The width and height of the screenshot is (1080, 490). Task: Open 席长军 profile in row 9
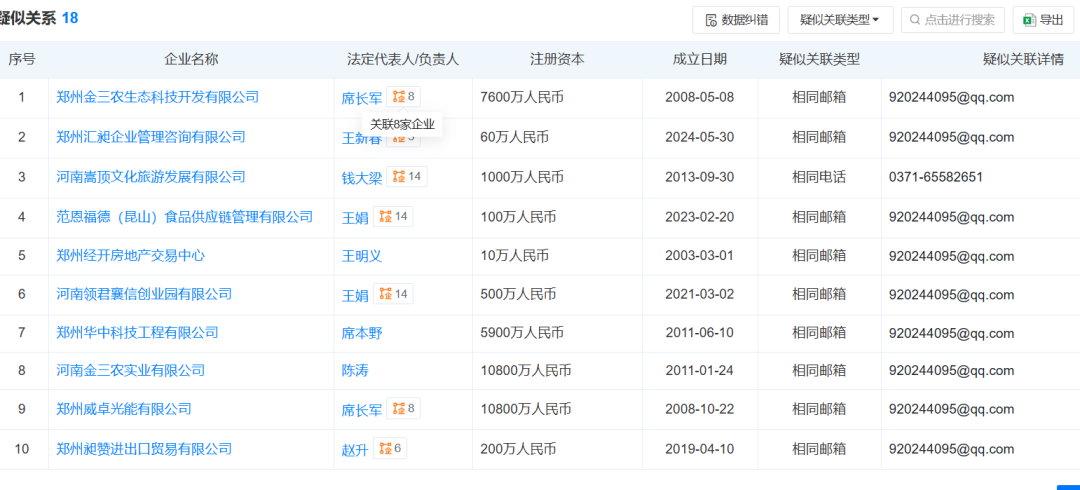362,410
